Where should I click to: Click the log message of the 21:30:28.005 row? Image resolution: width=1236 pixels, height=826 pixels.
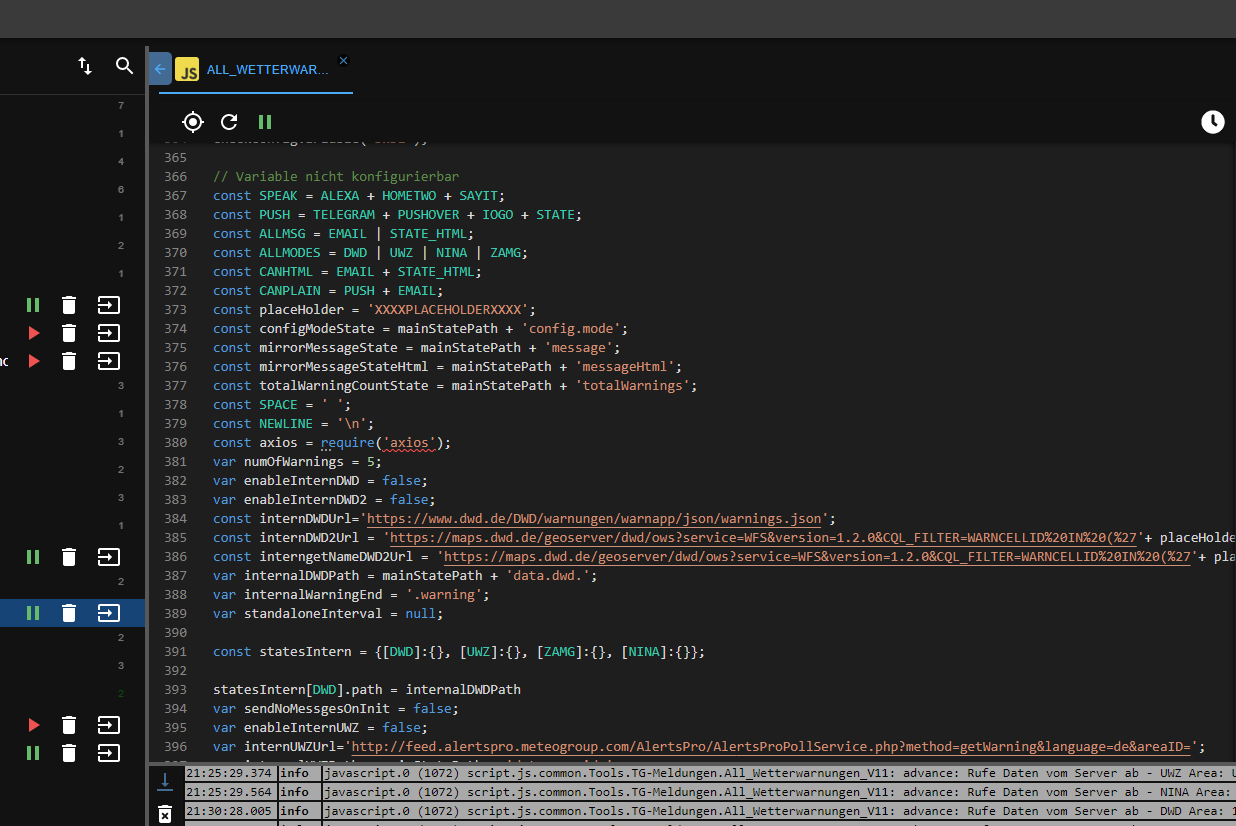click(779, 811)
